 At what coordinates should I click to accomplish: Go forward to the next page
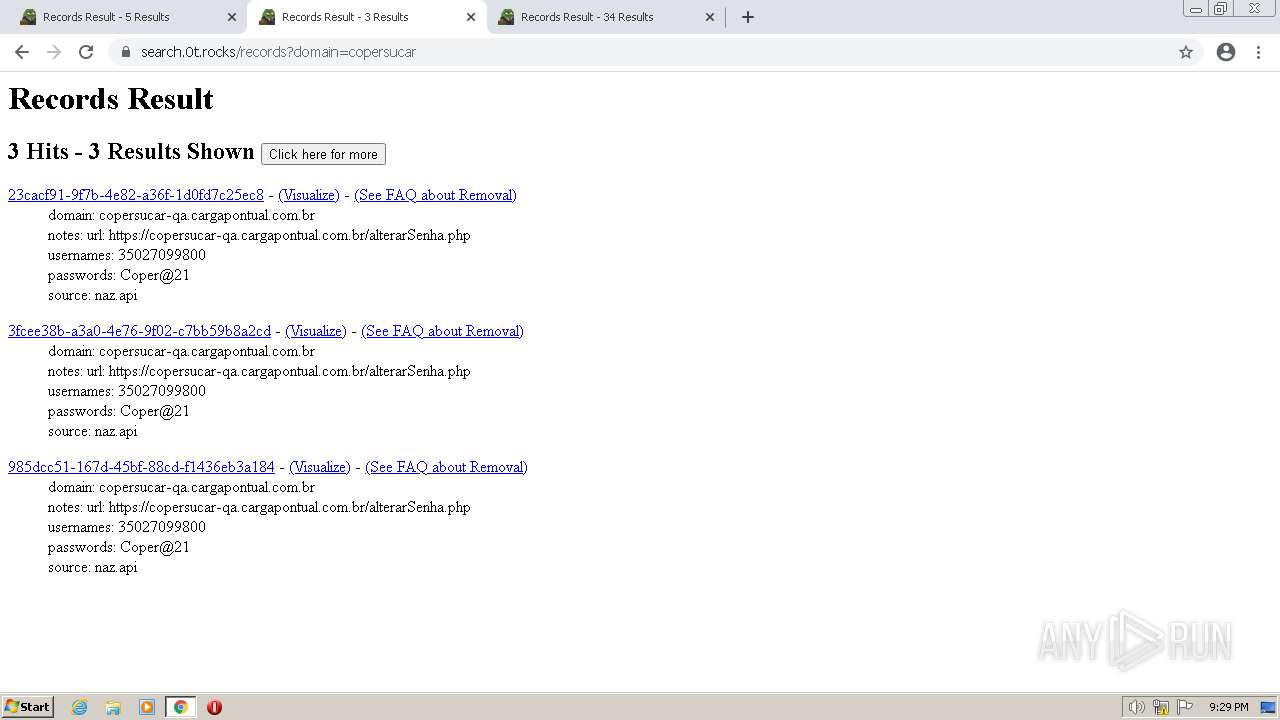coord(54,52)
